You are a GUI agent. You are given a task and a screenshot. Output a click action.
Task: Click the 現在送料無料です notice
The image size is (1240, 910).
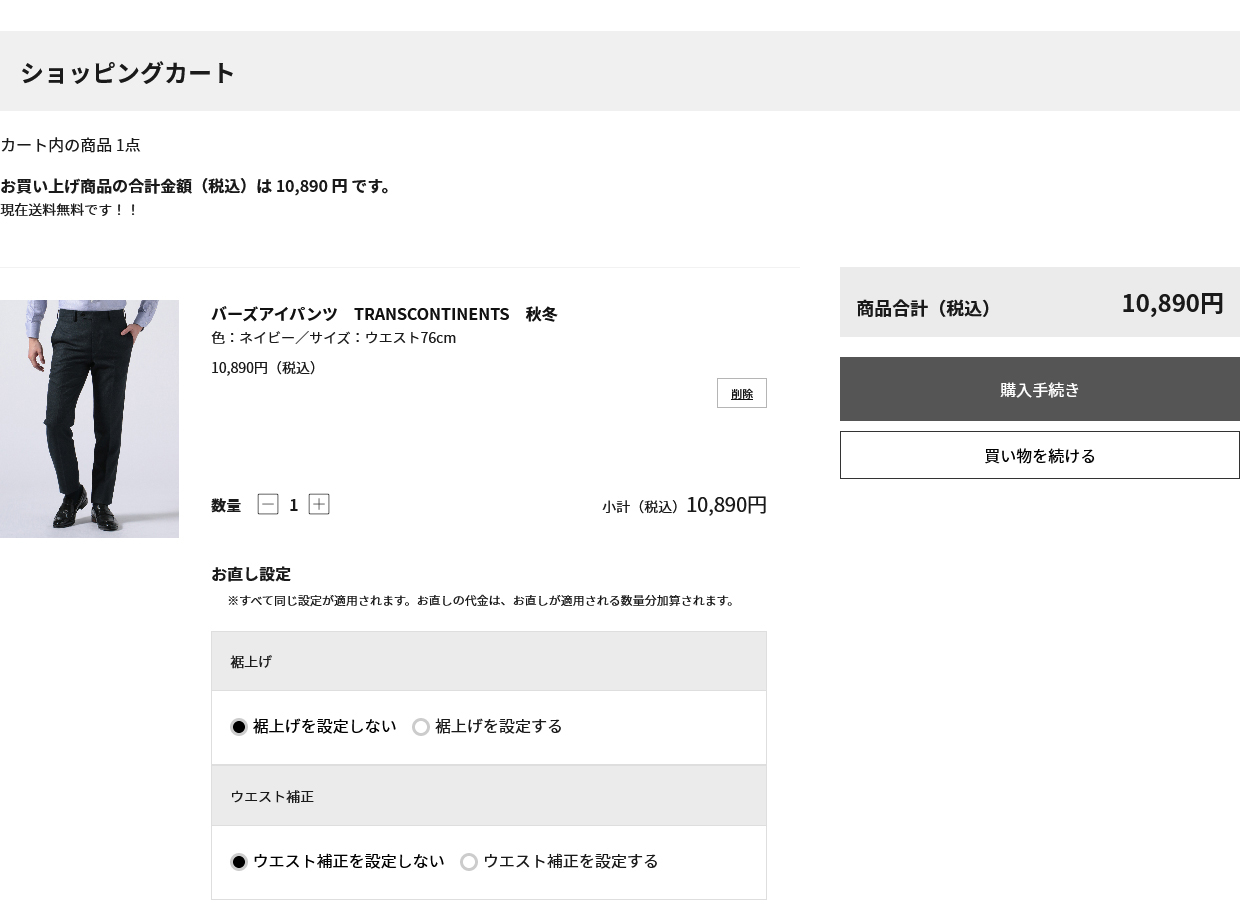point(69,210)
